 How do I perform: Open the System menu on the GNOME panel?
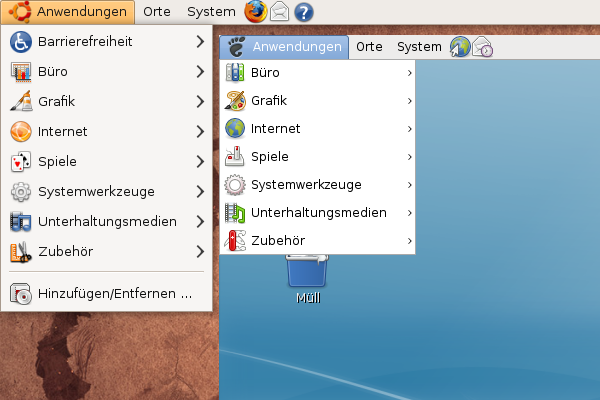pos(419,47)
